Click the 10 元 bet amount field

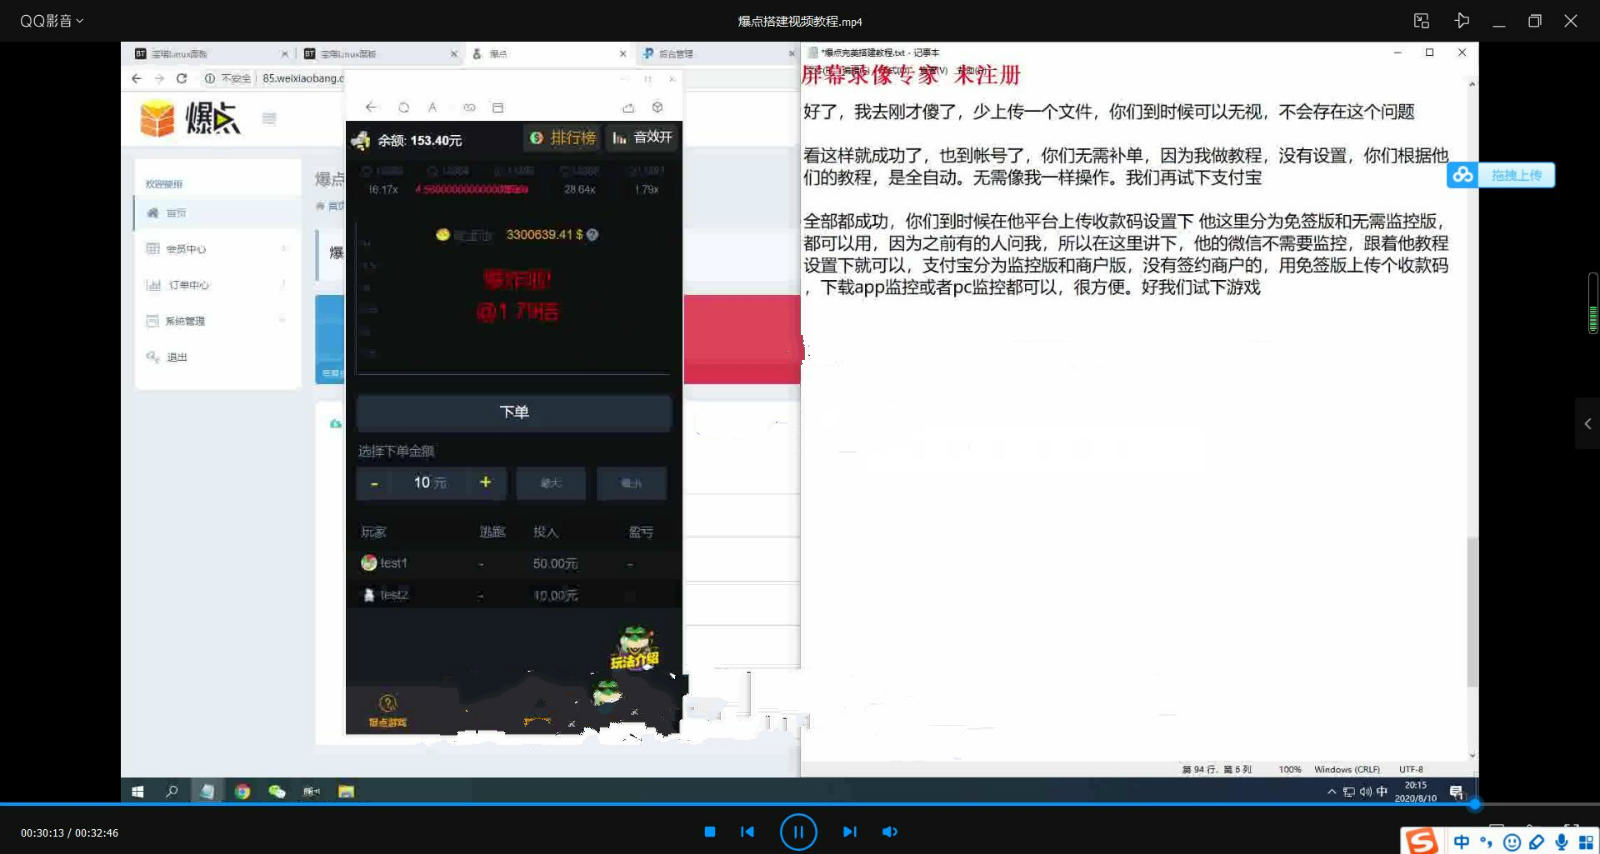click(x=430, y=483)
